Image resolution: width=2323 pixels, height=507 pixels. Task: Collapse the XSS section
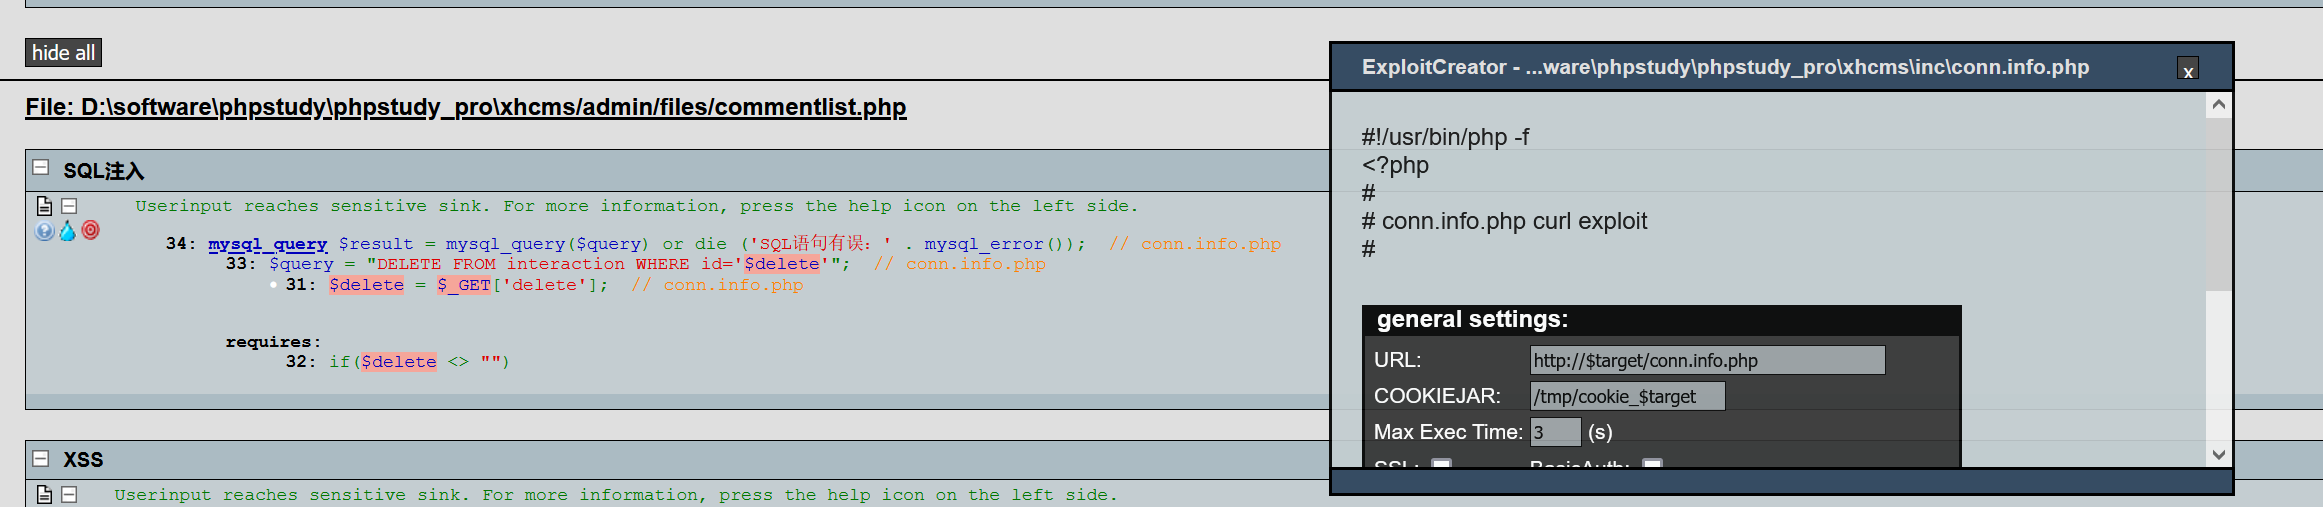(x=41, y=458)
